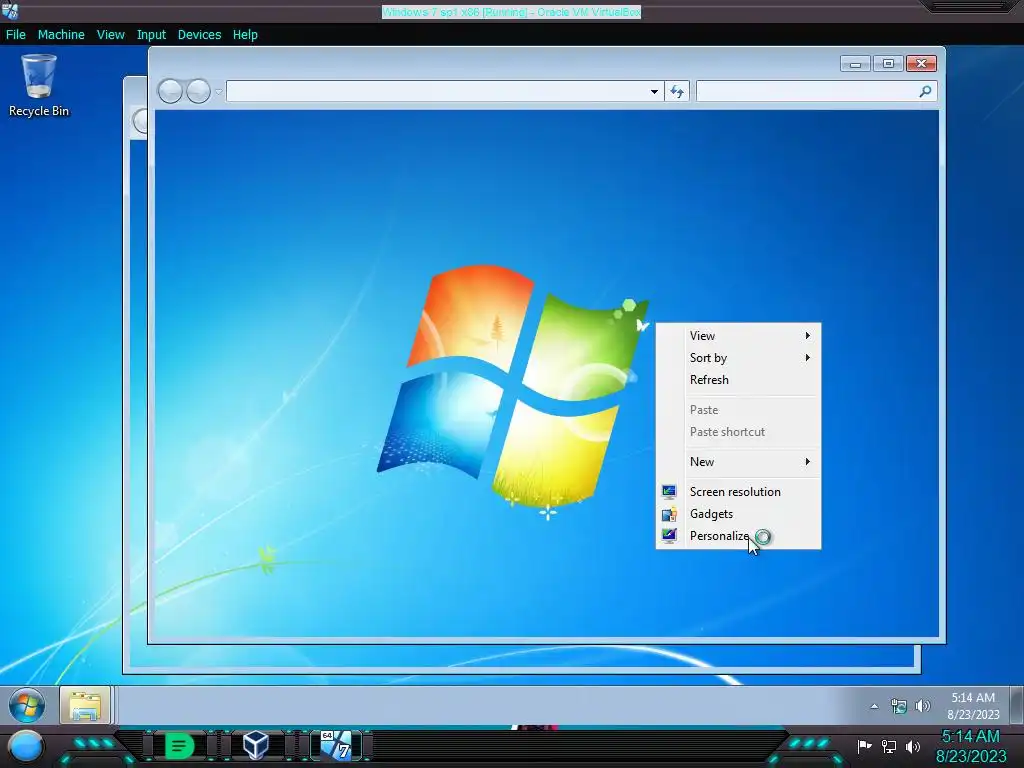The height and width of the screenshot is (768, 1024).
Task: Click the guest network tray icon
Action: pyautogui.click(x=899, y=706)
